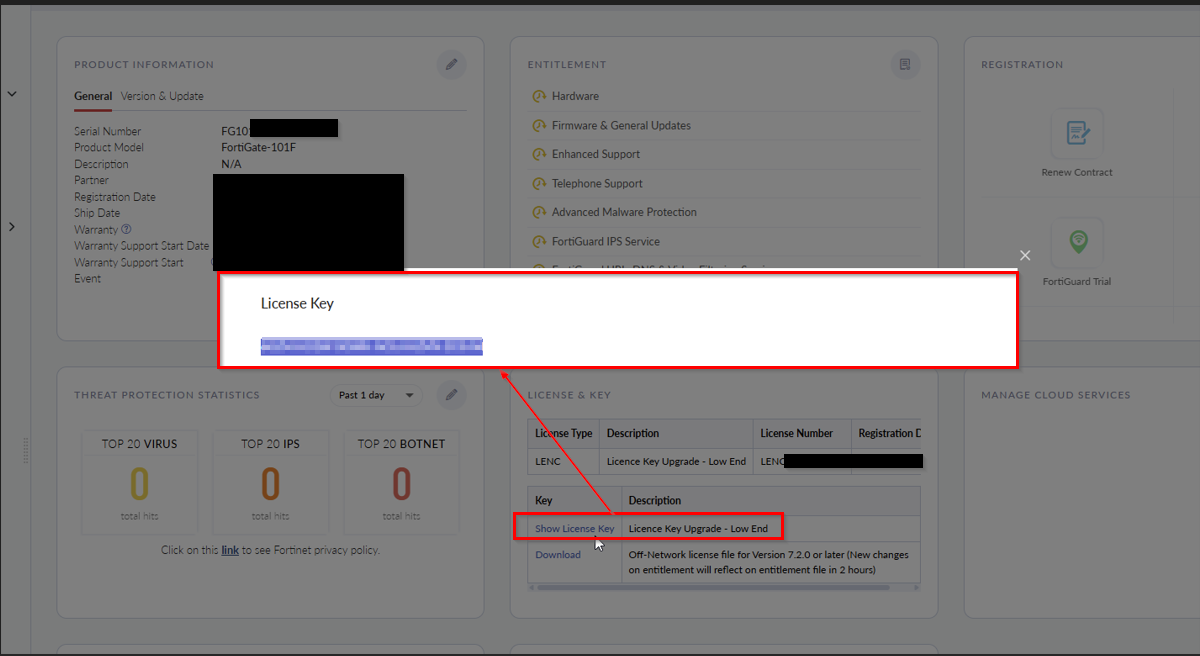Click the TOP 20 VIRUS counter
1200x656 pixels.
click(x=139, y=482)
